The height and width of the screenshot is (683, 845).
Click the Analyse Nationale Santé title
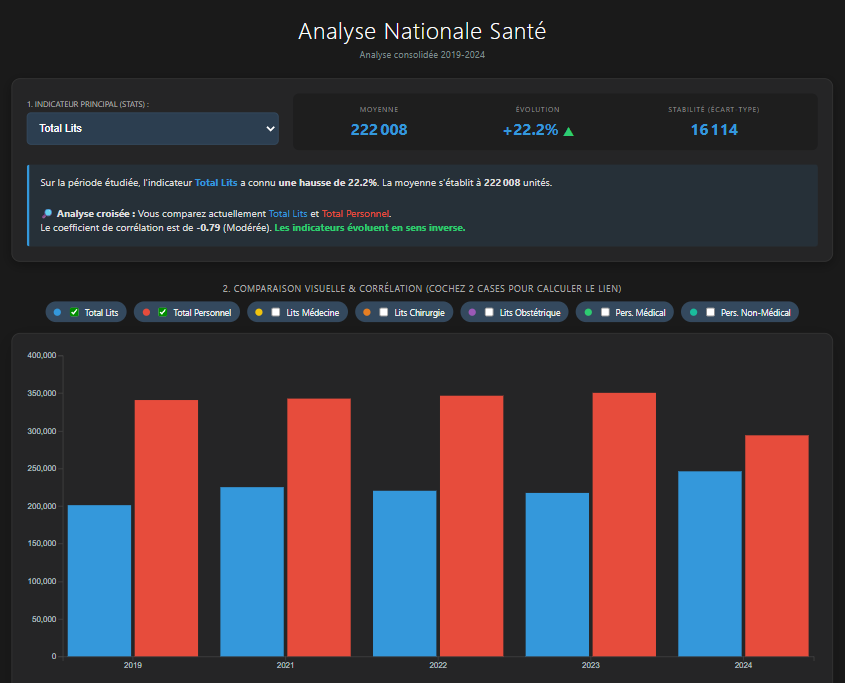pos(422,31)
